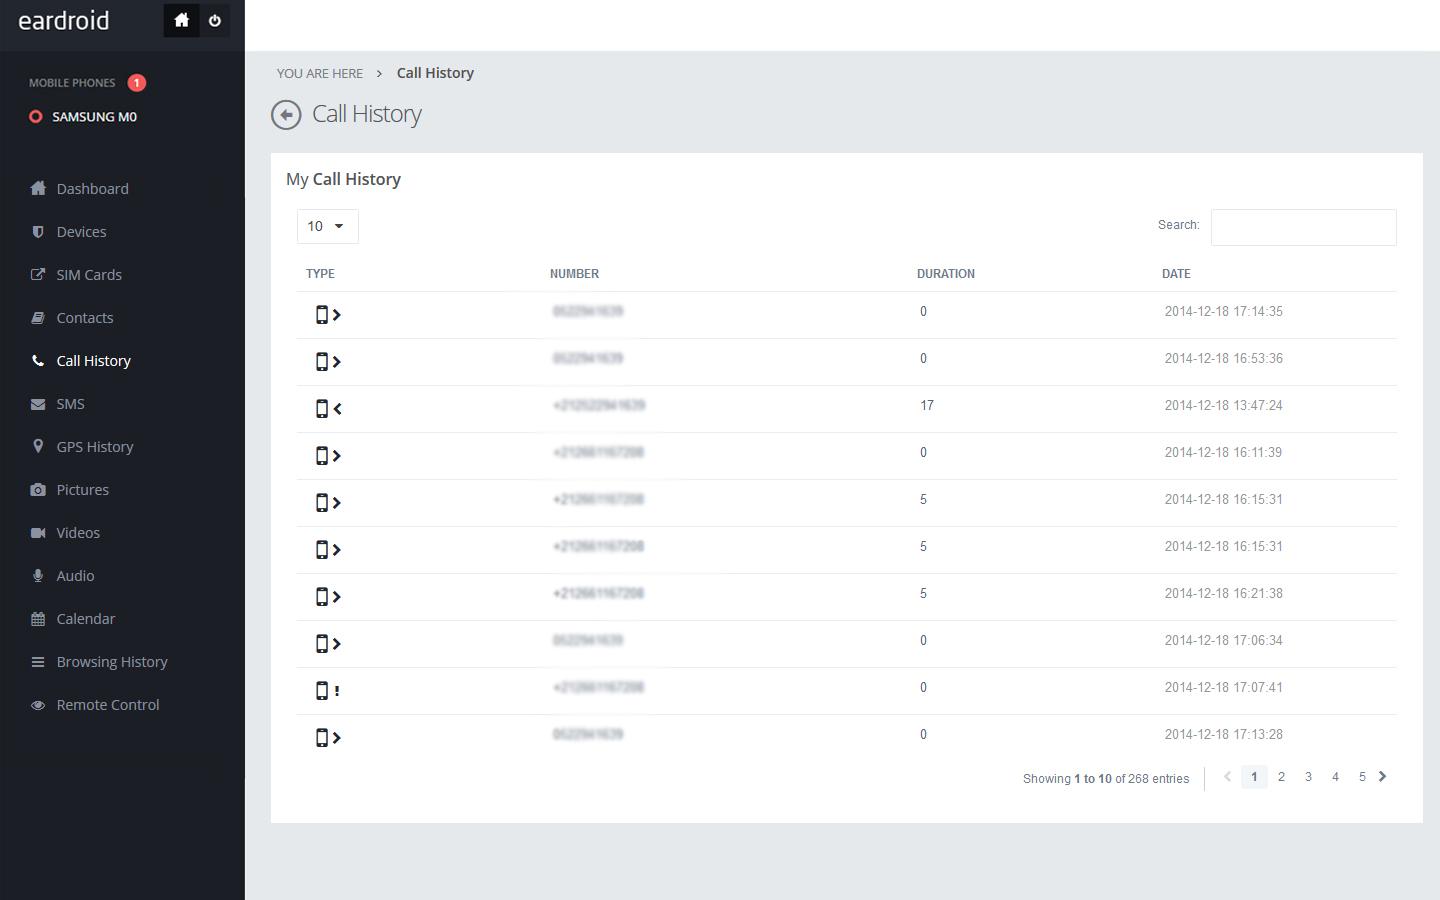Click the red circle icon beside SAMSUNG M0

(36, 117)
